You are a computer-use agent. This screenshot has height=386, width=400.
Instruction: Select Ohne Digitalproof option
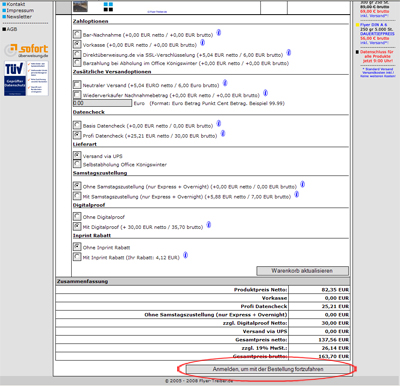pos(77,216)
